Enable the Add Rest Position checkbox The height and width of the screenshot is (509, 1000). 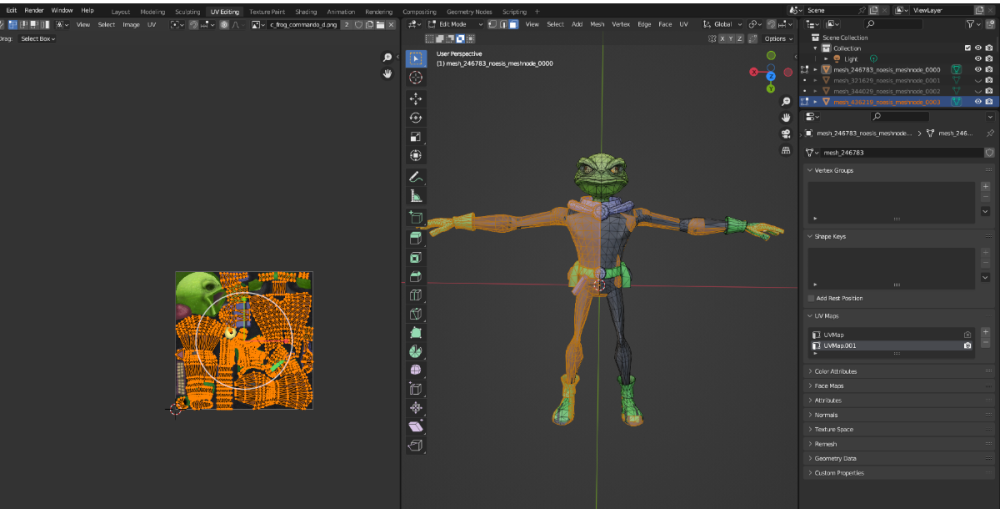[x=811, y=298]
